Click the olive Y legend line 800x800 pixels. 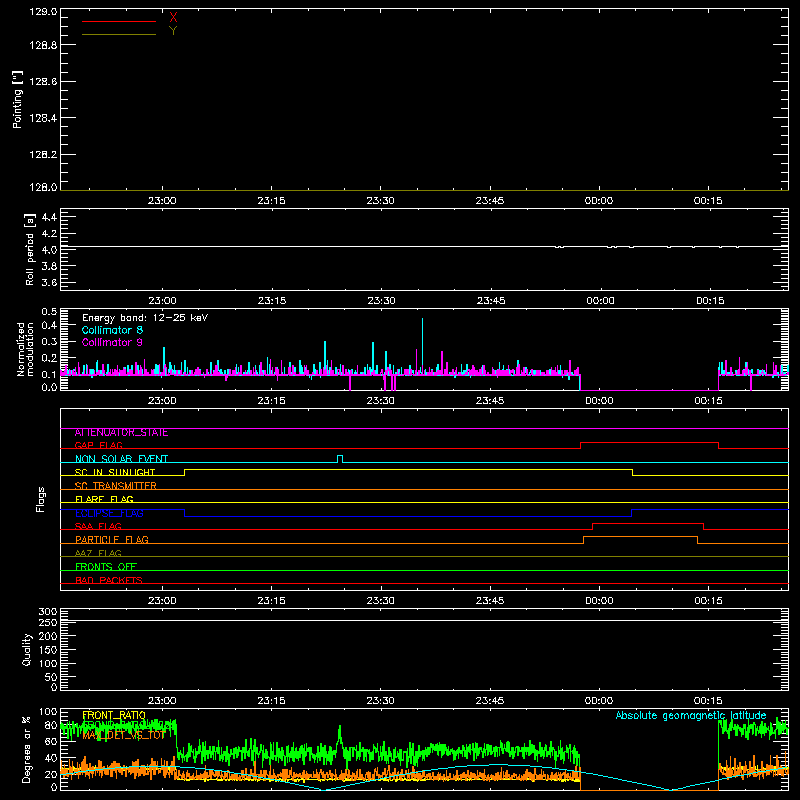(x=119, y=34)
